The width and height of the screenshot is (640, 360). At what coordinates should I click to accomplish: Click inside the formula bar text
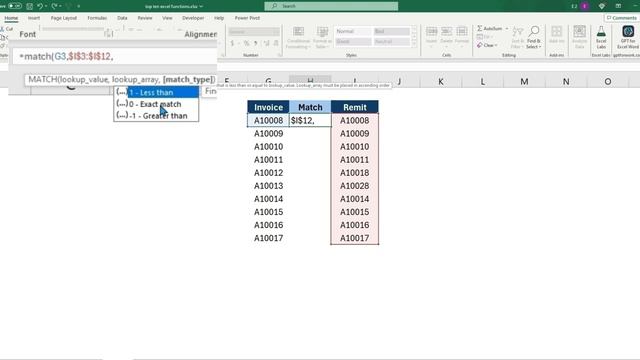tap(67, 56)
